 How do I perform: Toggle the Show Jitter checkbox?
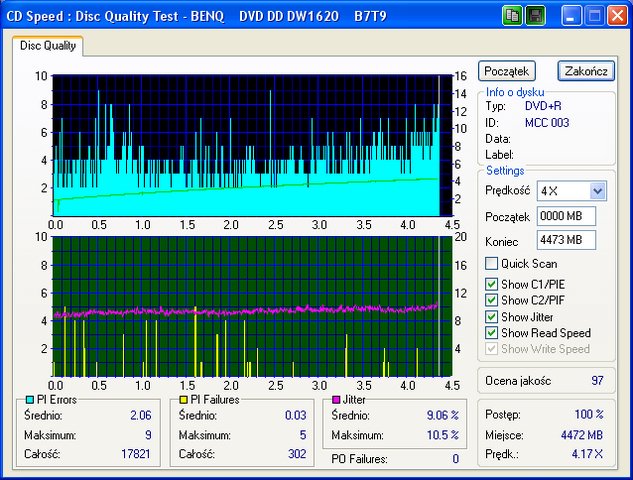coord(491,317)
